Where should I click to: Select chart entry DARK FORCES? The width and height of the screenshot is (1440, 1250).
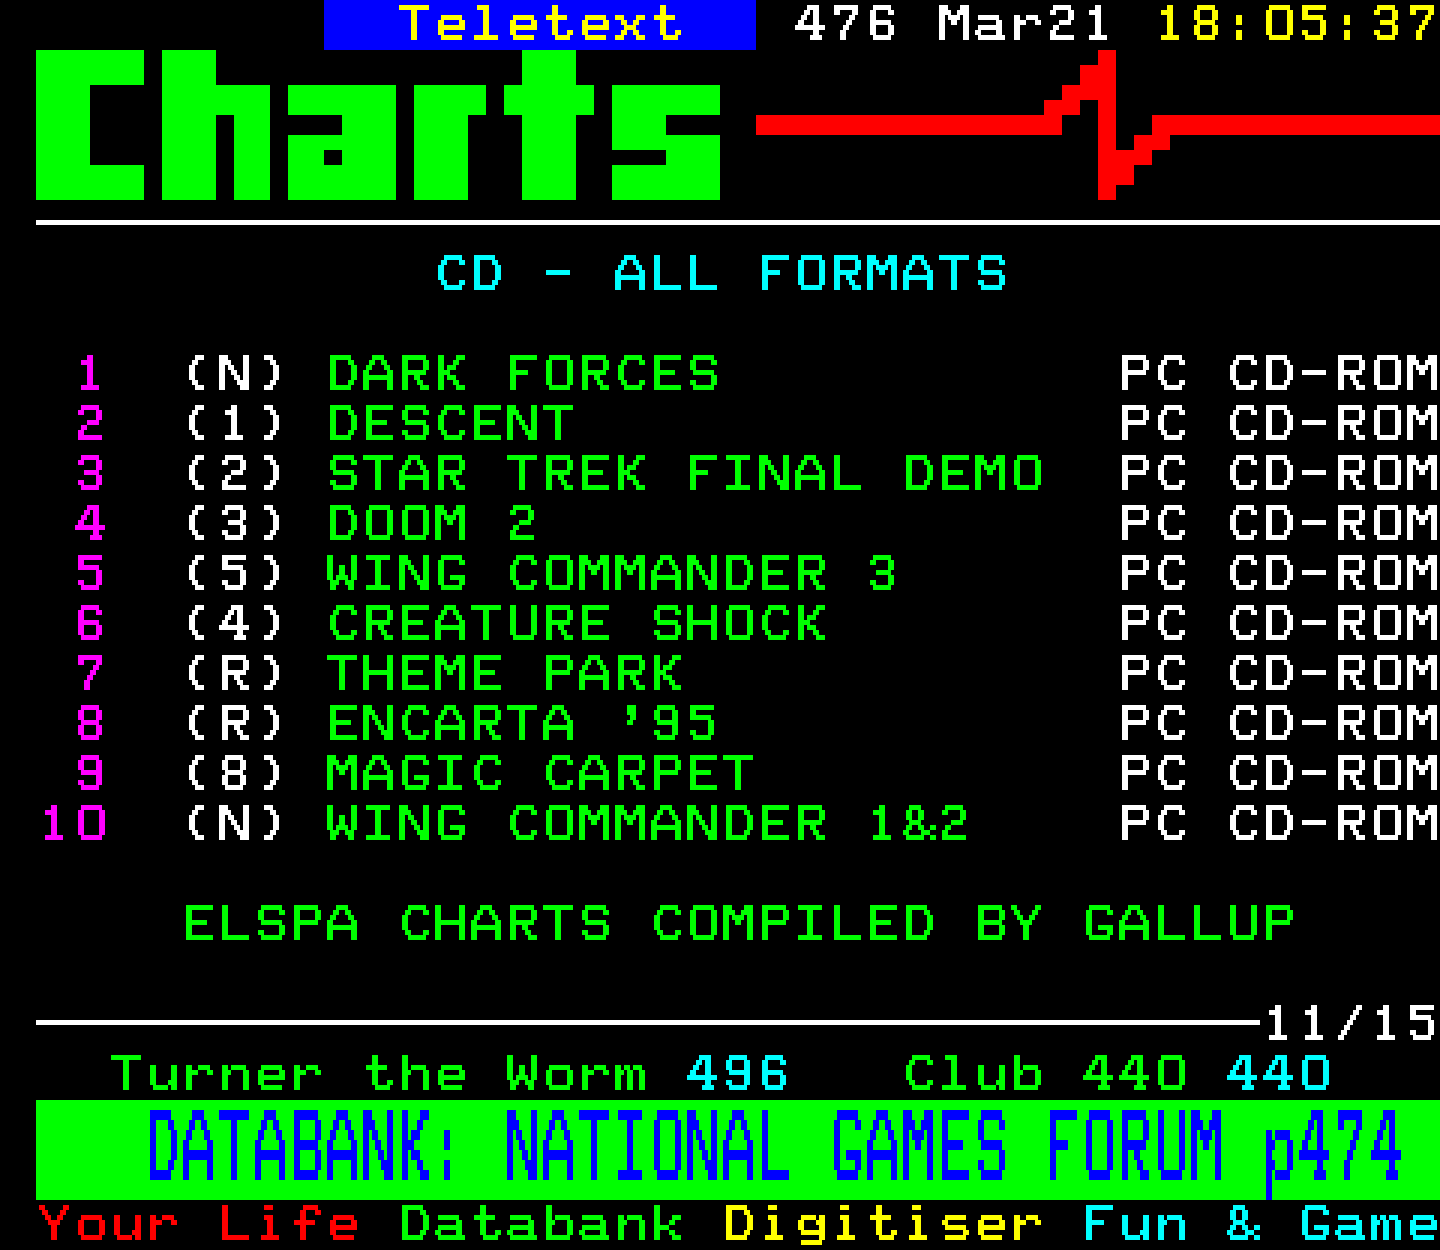click(x=523, y=374)
